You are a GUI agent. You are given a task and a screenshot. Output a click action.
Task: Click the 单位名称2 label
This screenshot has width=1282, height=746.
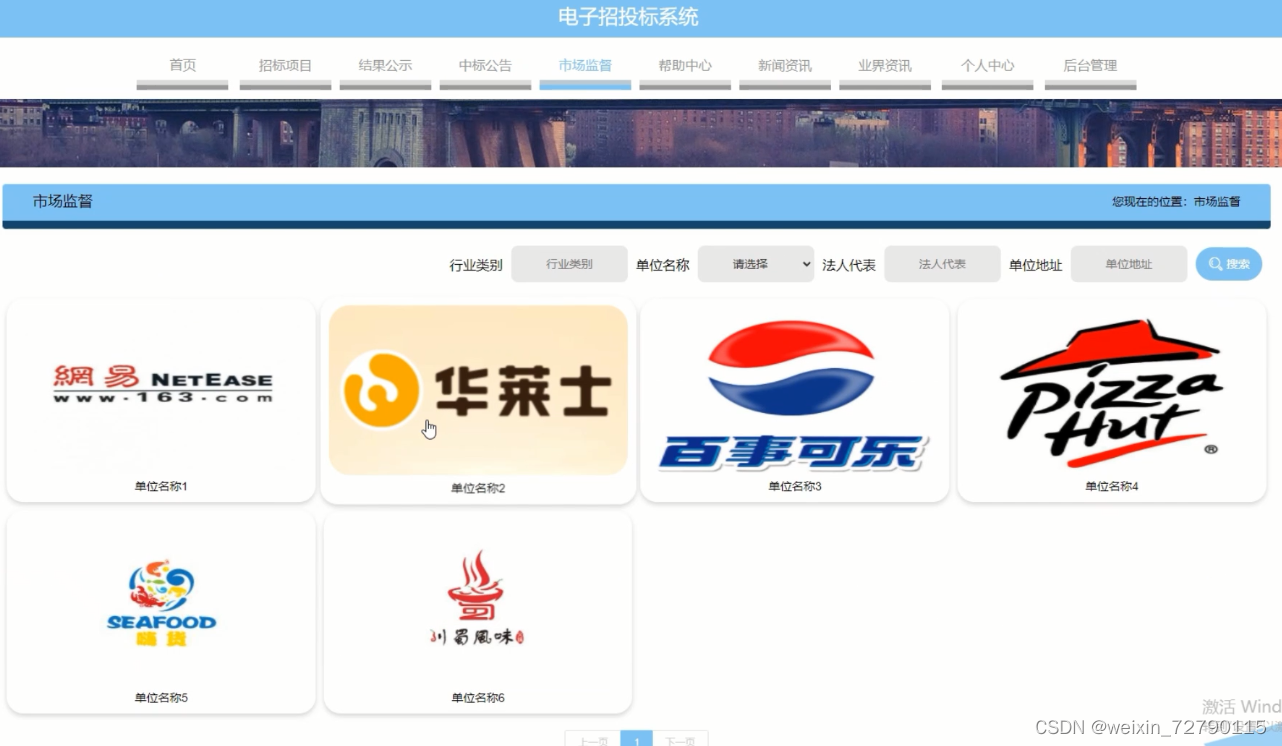(x=478, y=488)
